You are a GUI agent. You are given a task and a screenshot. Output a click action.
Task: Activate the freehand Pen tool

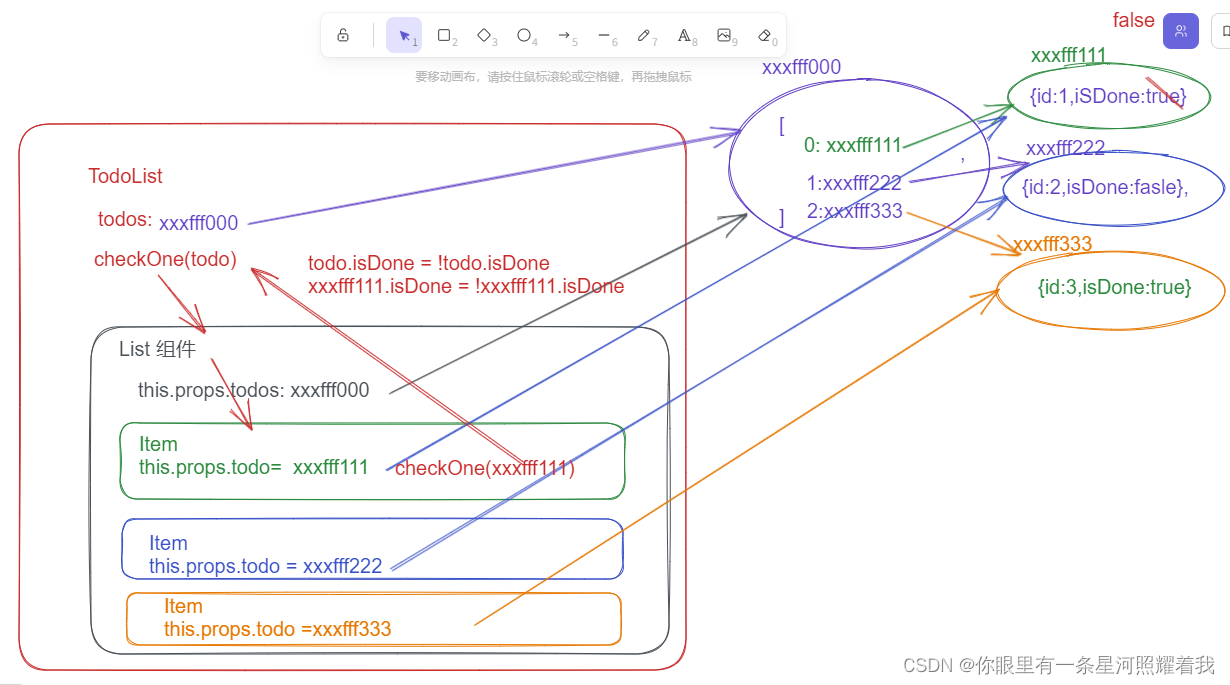[x=644, y=35]
